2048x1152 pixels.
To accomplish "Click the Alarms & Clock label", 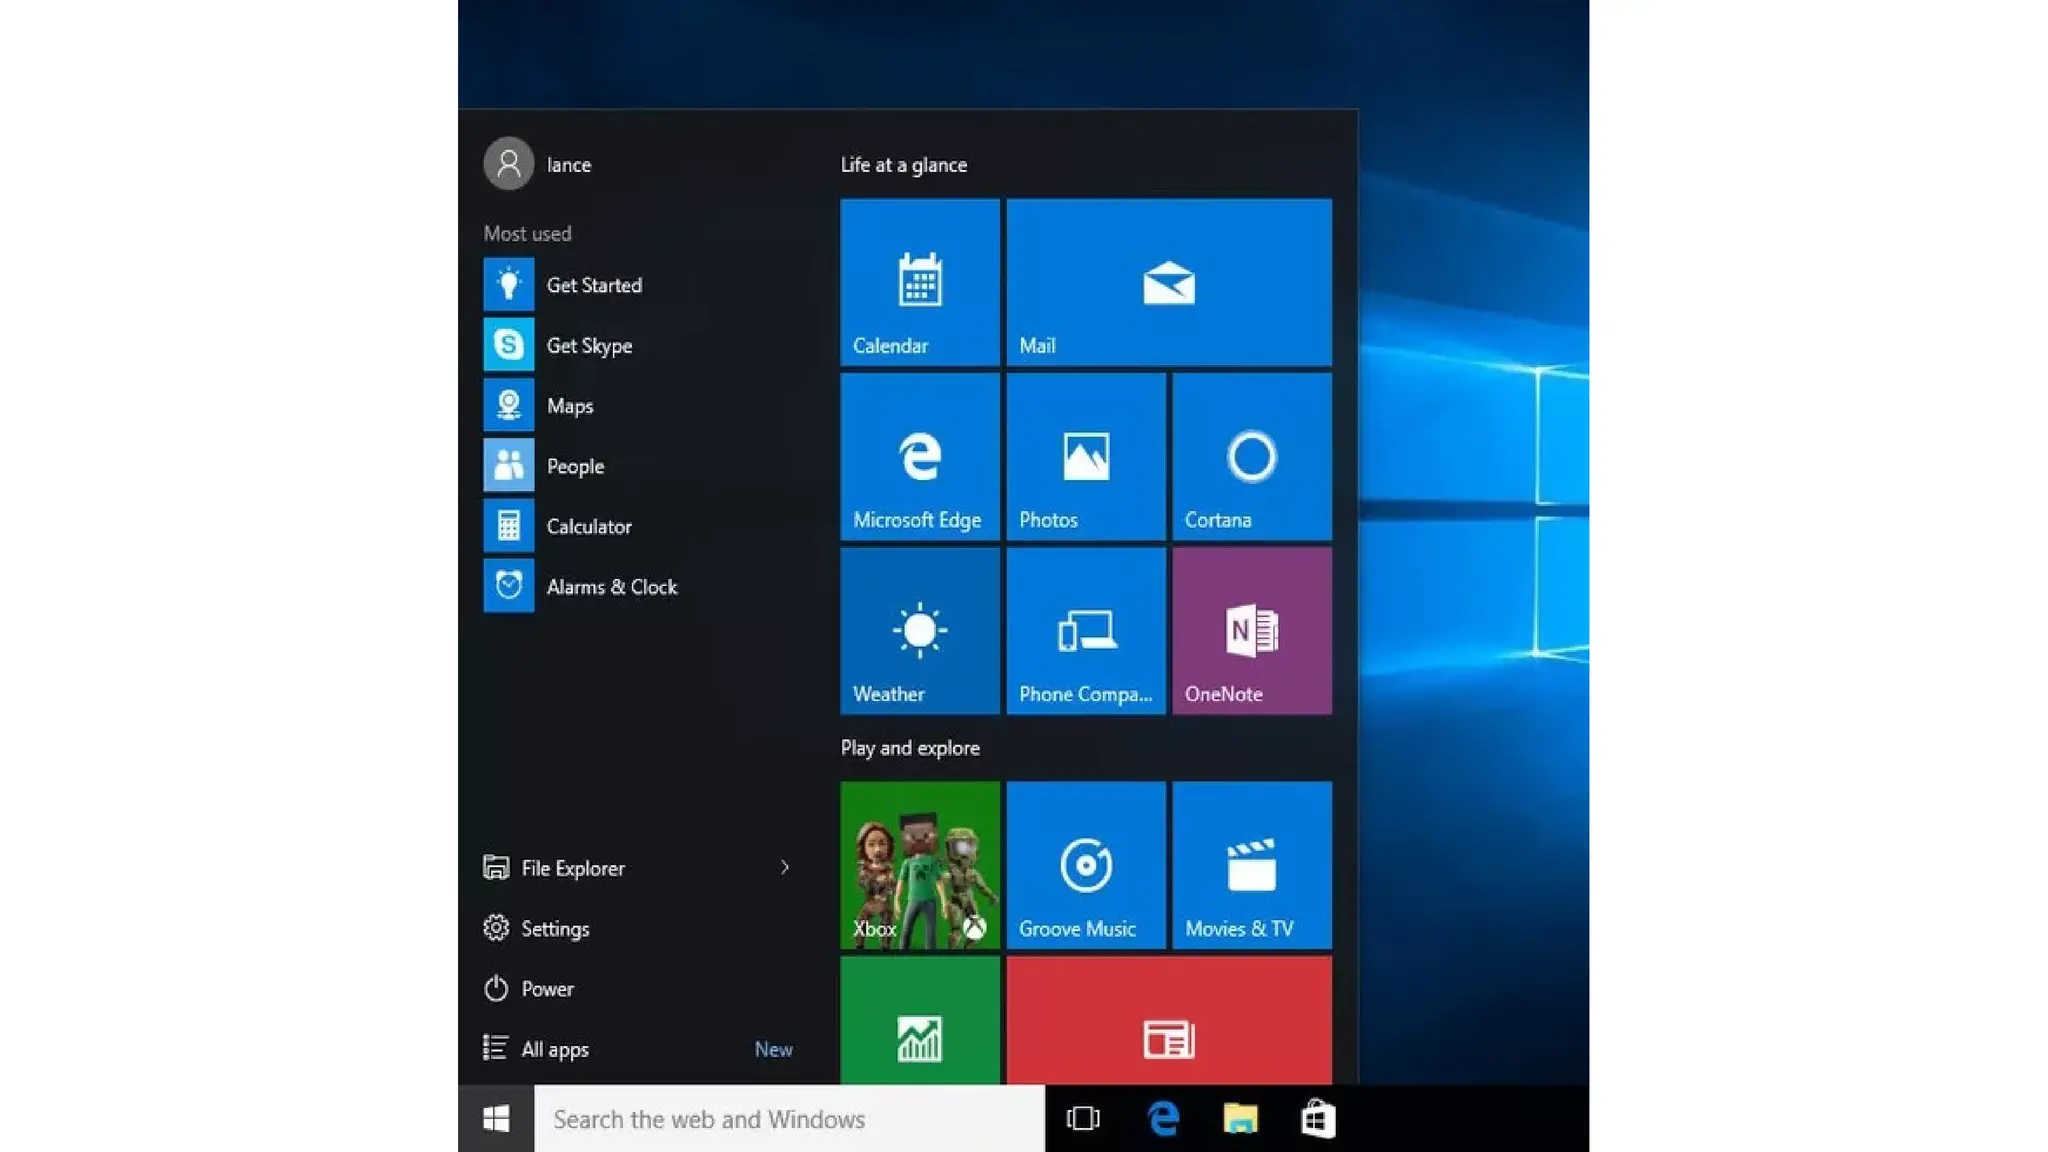I will pos(612,587).
